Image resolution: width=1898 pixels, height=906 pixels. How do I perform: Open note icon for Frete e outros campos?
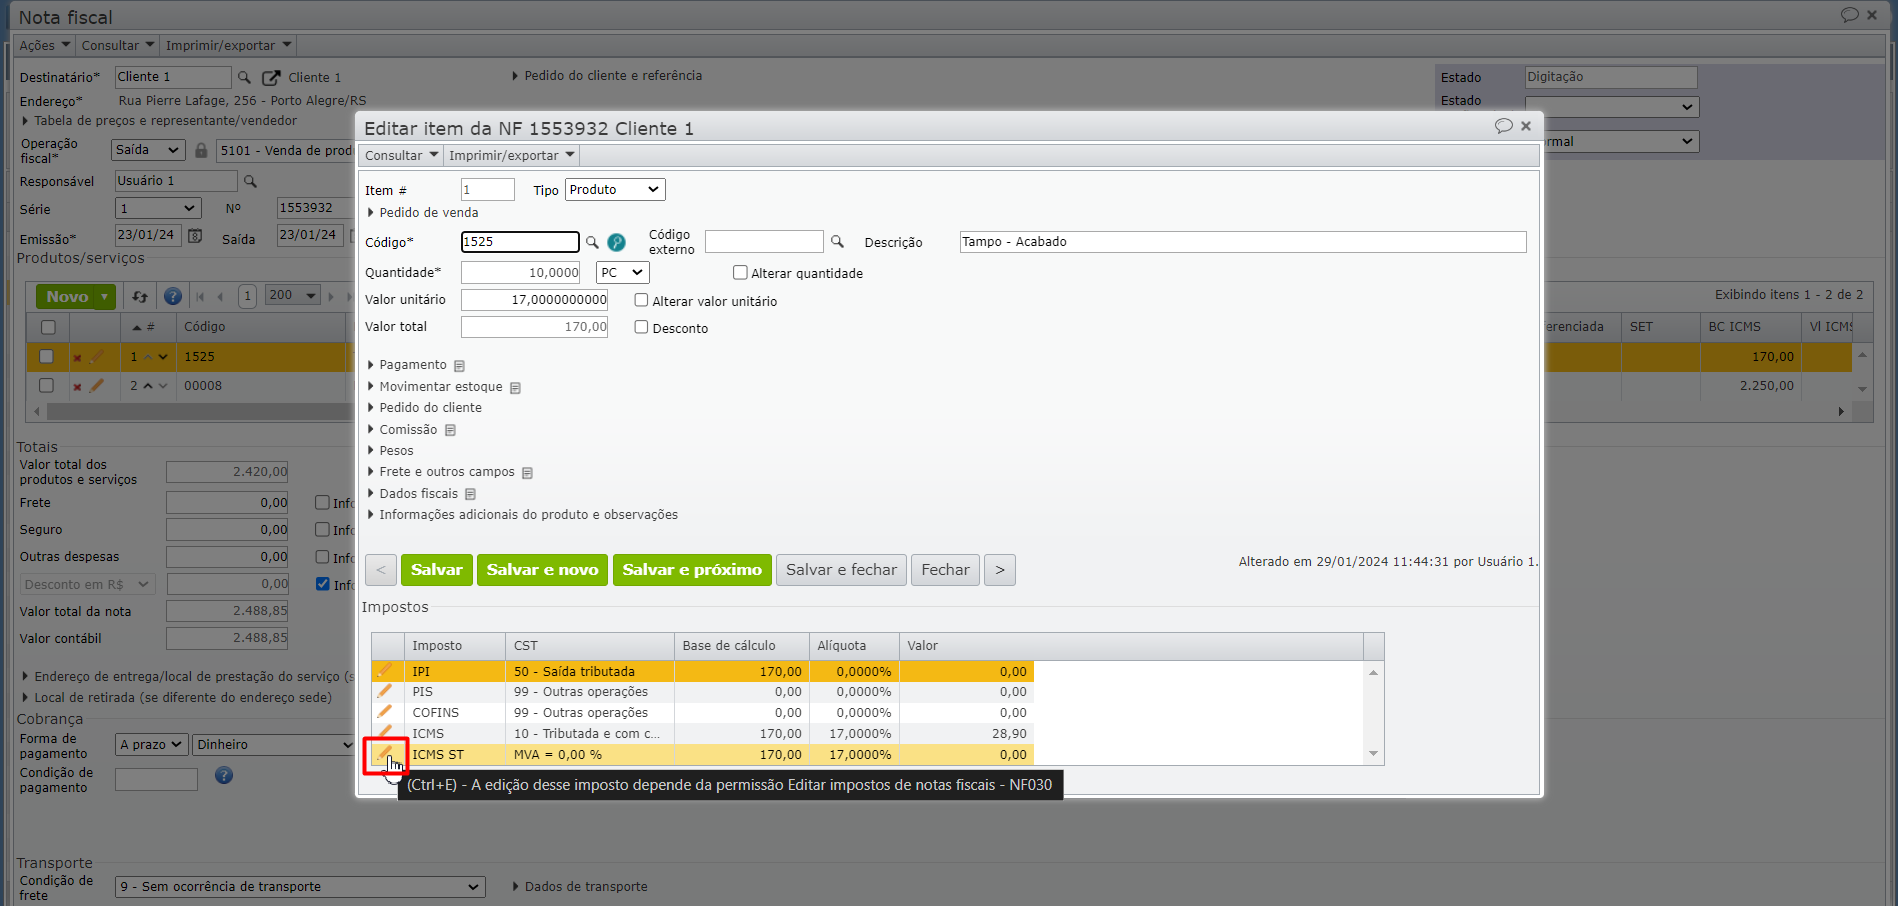[528, 473]
